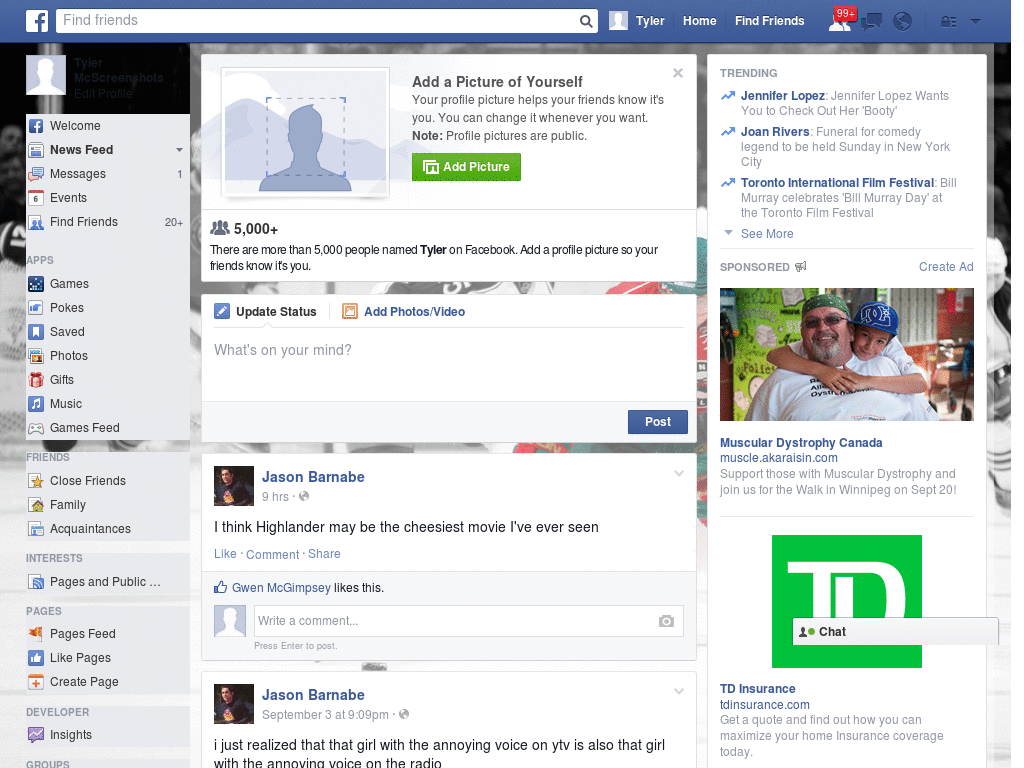Screen dimensions: 1024x768
Task: Open Gwen McGimpsey's profile link
Action: (x=281, y=588)
